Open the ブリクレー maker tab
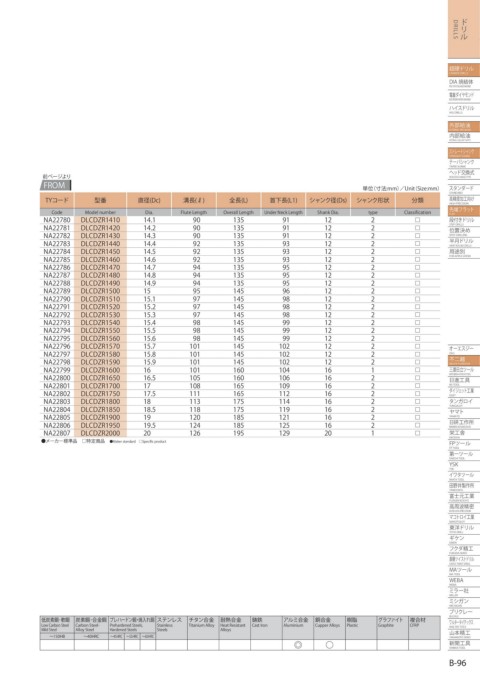Screen dimensions: 480x677 (x=464, y=614)
